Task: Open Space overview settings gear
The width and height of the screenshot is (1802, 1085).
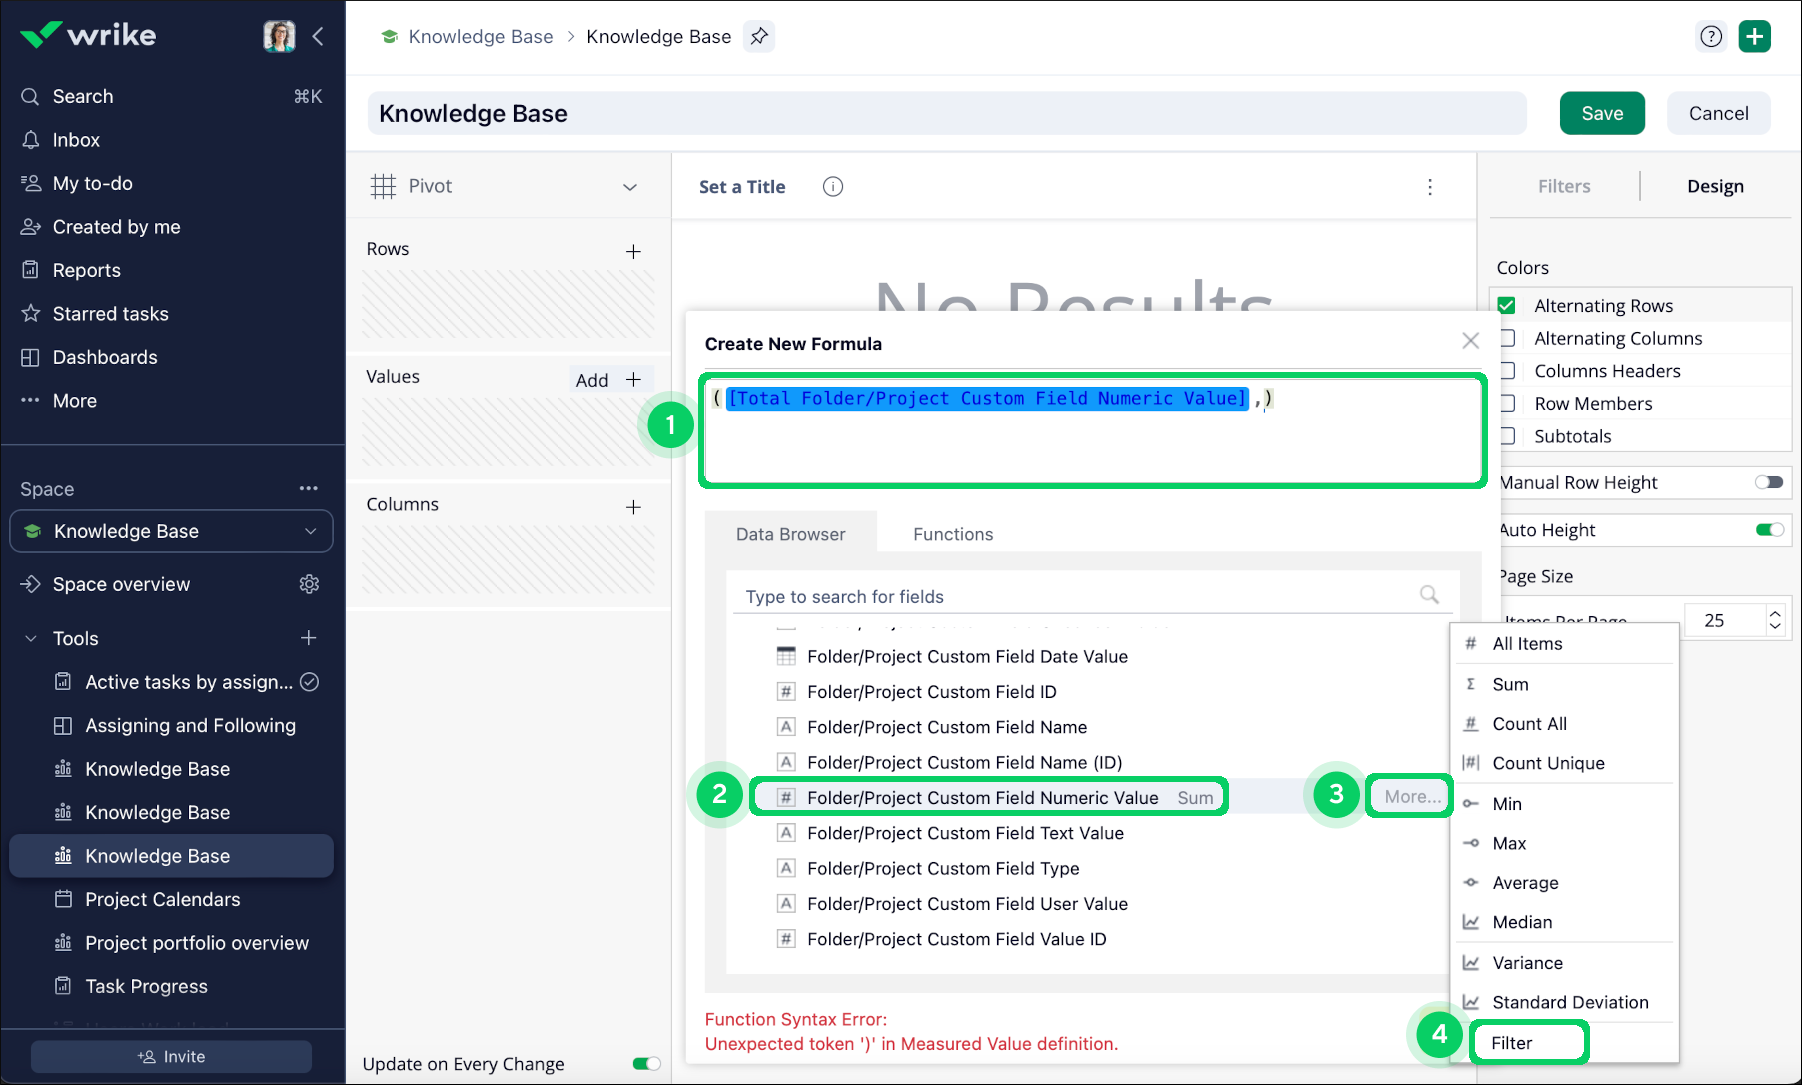Action: click(x=309, y=584)
